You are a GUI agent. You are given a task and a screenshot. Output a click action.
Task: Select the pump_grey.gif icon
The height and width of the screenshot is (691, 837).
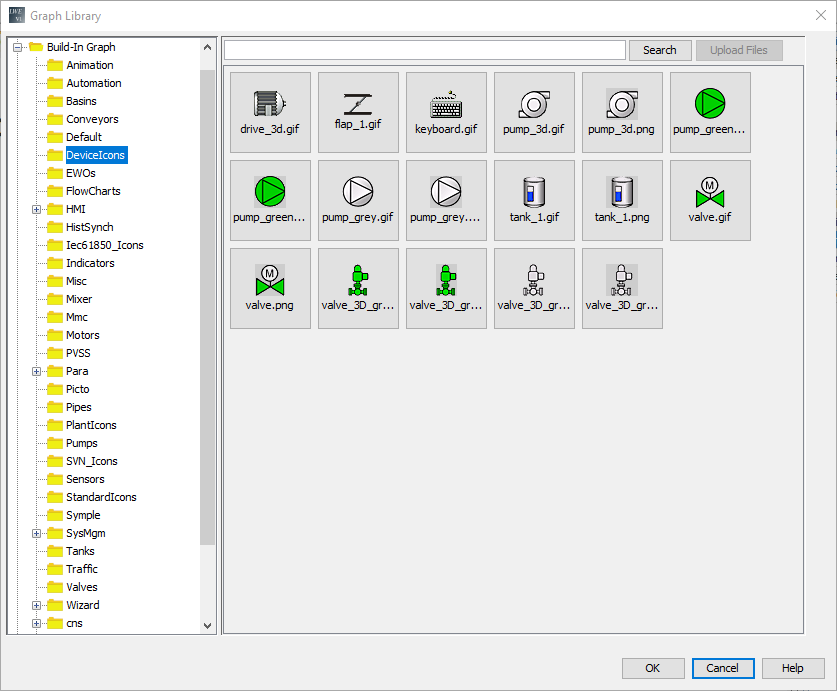[358, 200]
